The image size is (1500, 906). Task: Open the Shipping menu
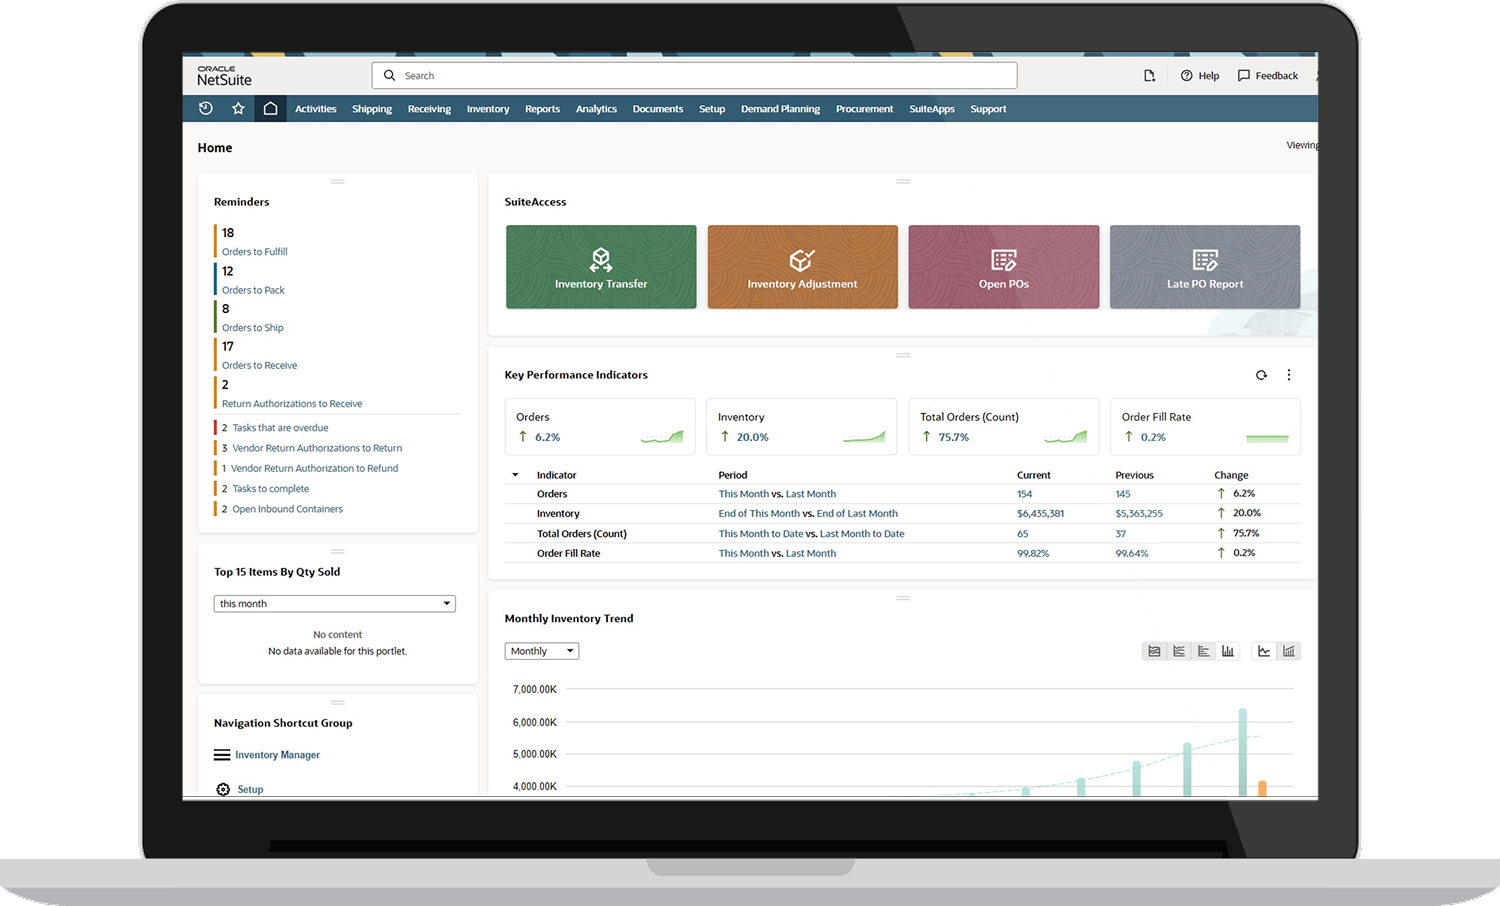pyautogui.click(x=372, y=109)
